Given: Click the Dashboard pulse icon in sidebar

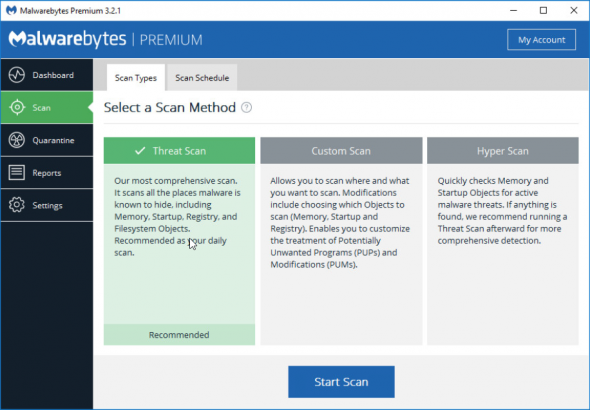Looking at the screenshot, I should coord(17,75).
